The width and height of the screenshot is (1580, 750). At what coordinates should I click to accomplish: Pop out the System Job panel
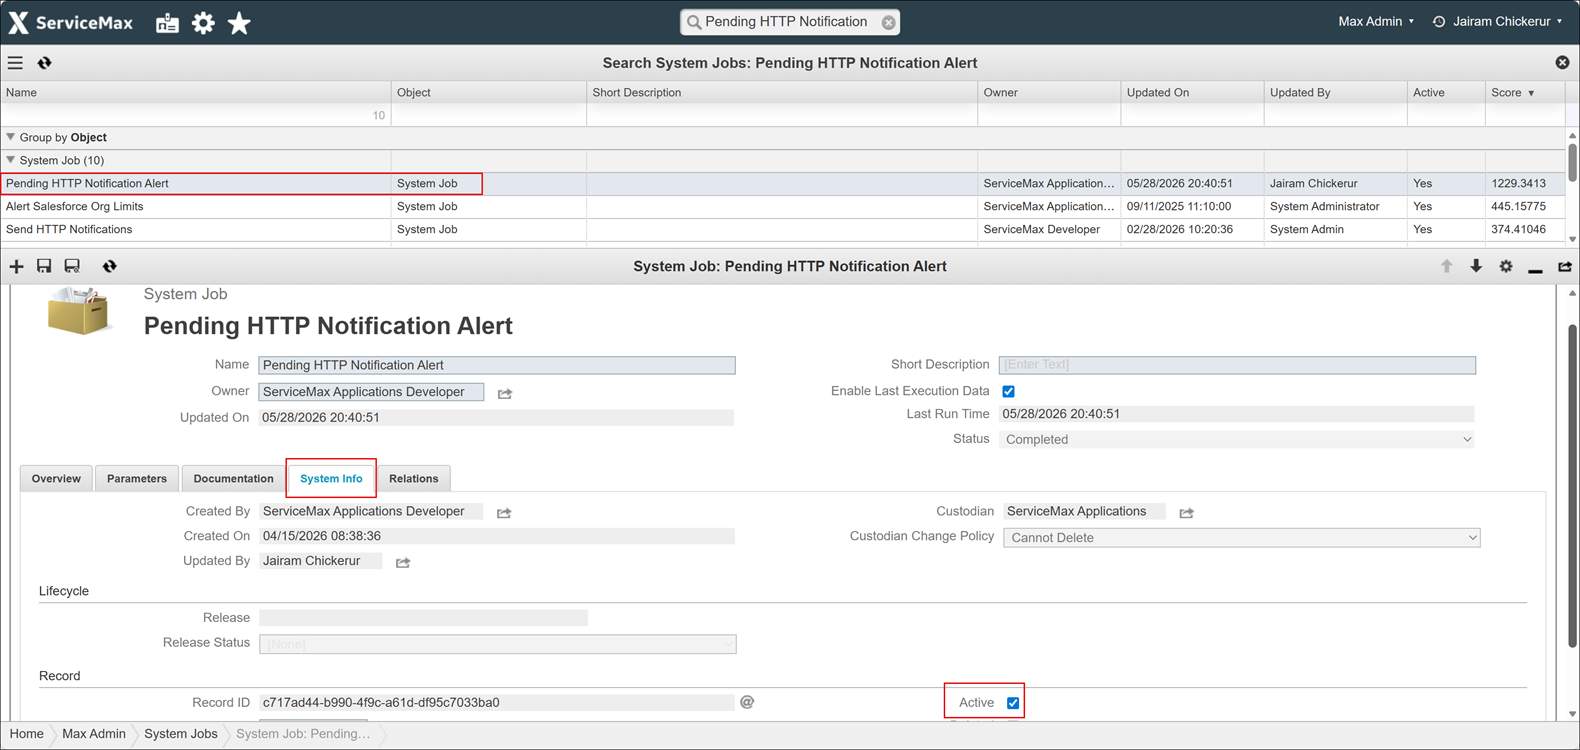pos(1565,266)
